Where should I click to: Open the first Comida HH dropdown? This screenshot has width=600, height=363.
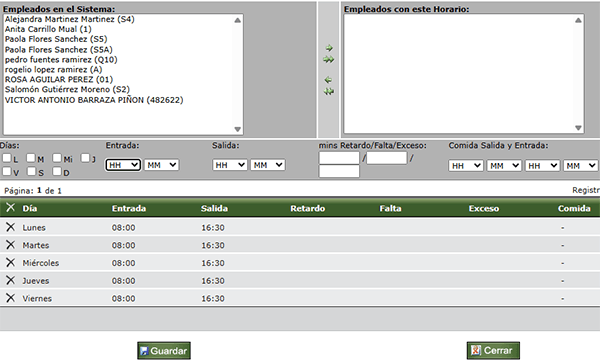(x=466, y=166)
